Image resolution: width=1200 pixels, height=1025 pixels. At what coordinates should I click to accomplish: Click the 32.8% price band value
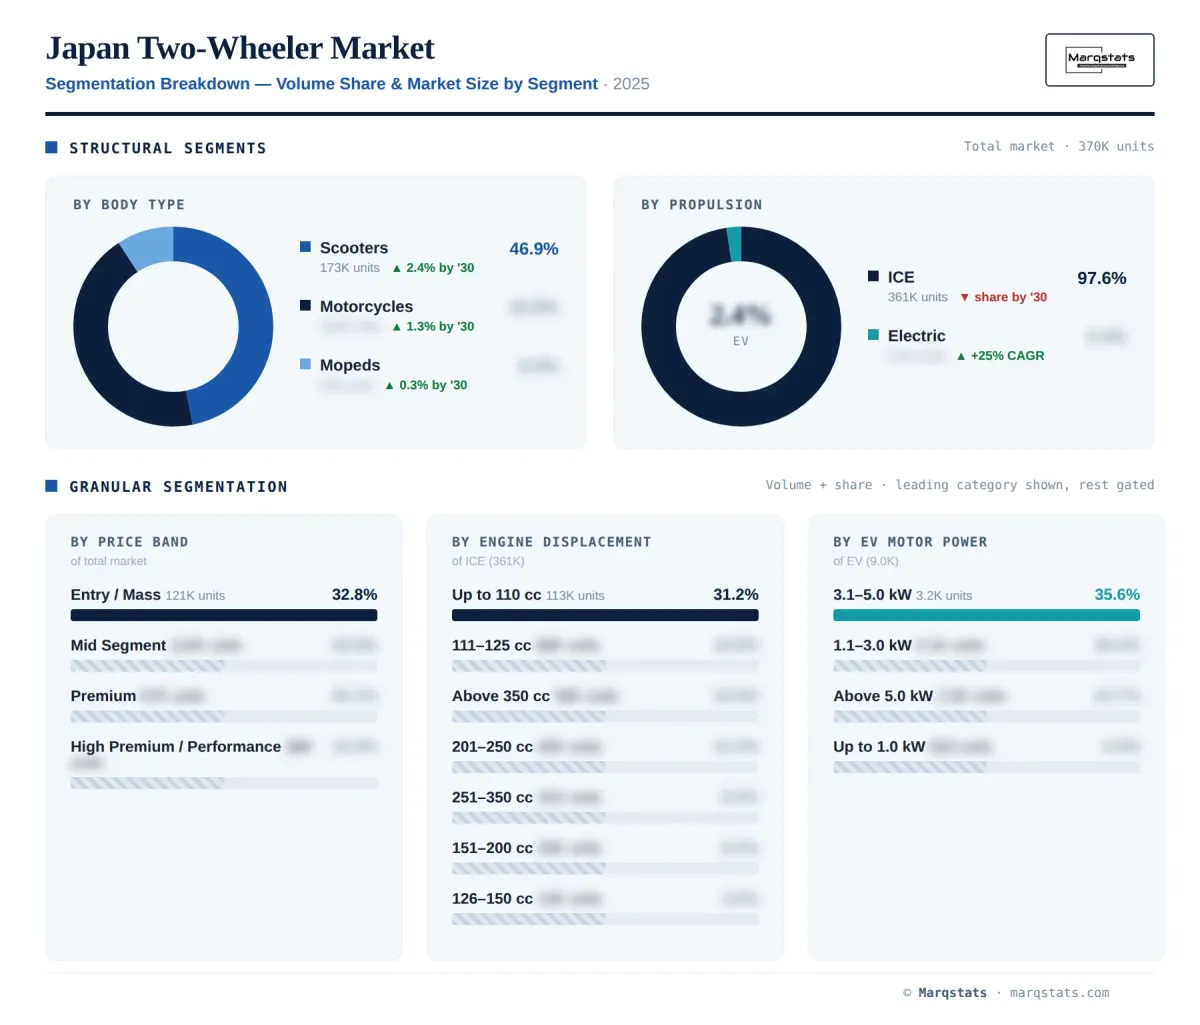point(355,595)
